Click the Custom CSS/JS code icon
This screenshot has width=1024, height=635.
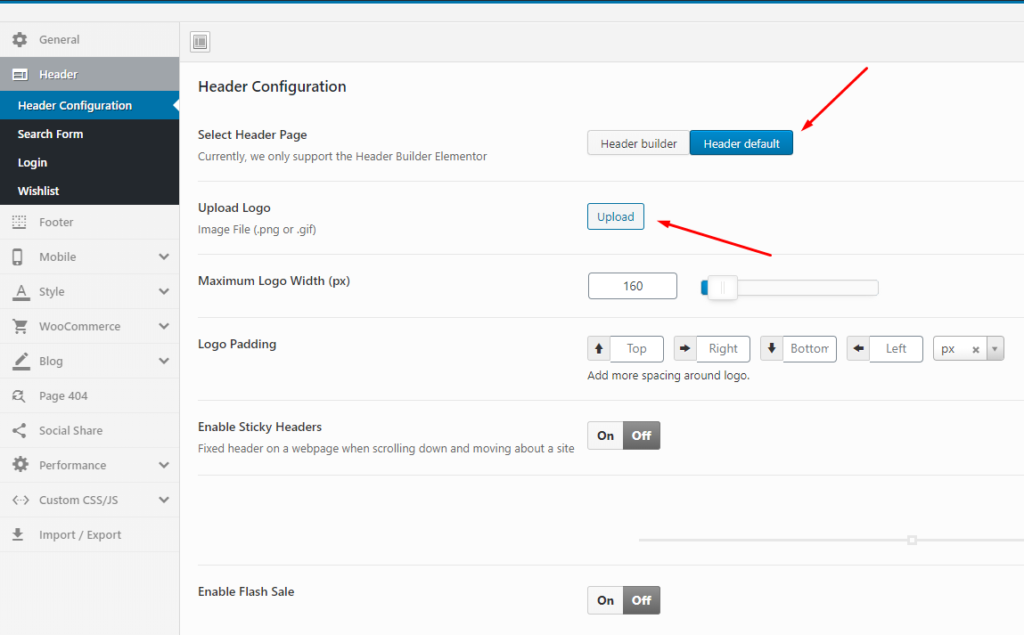click(20, 500)
